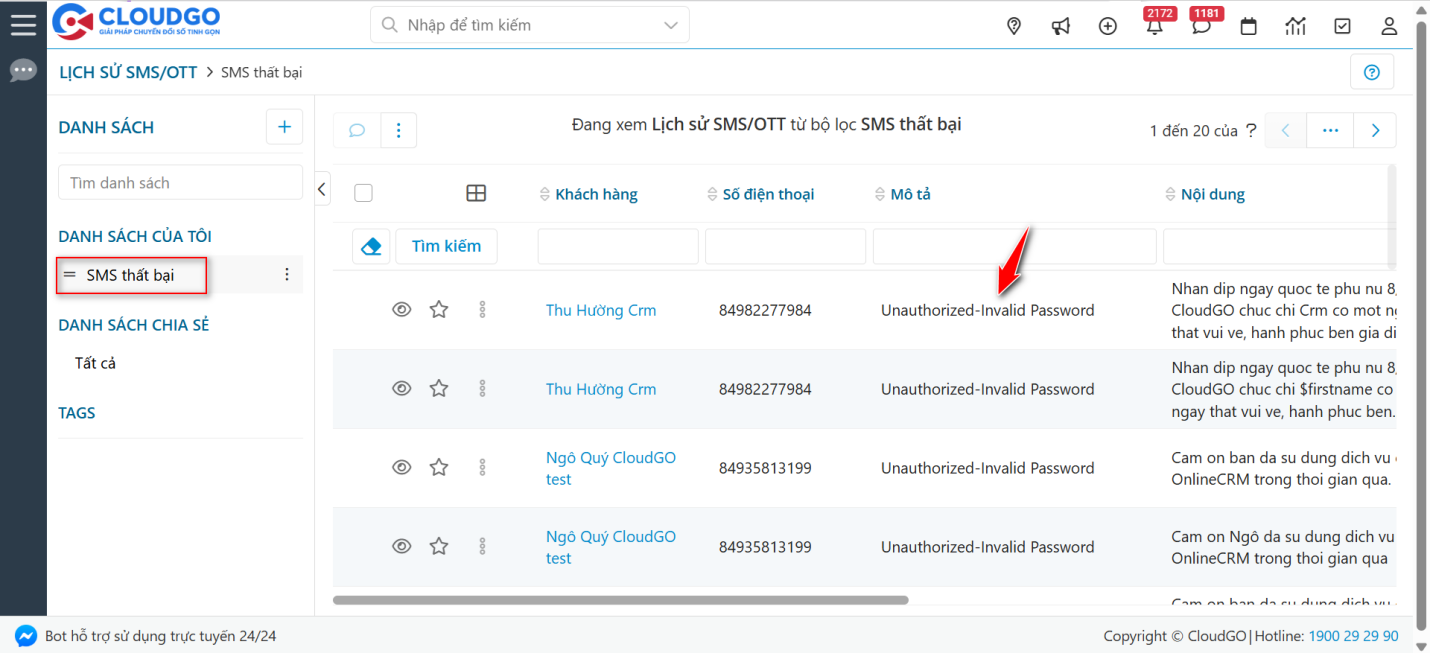Open the user profile icon
The image size is (1430, 653).
click(1389, 26)
